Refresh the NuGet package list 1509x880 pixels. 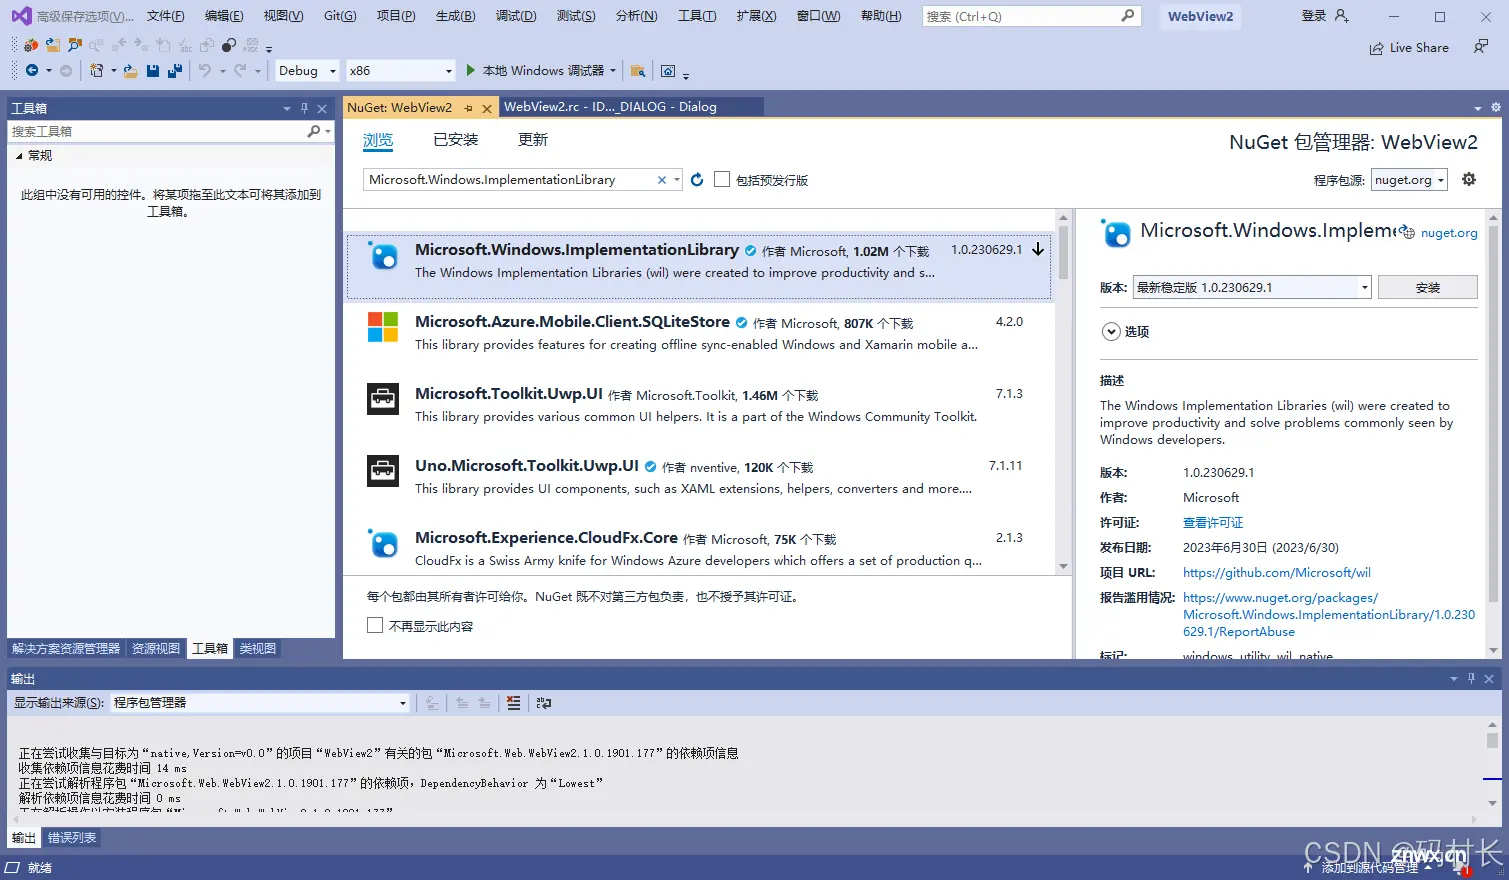[697, 180]
